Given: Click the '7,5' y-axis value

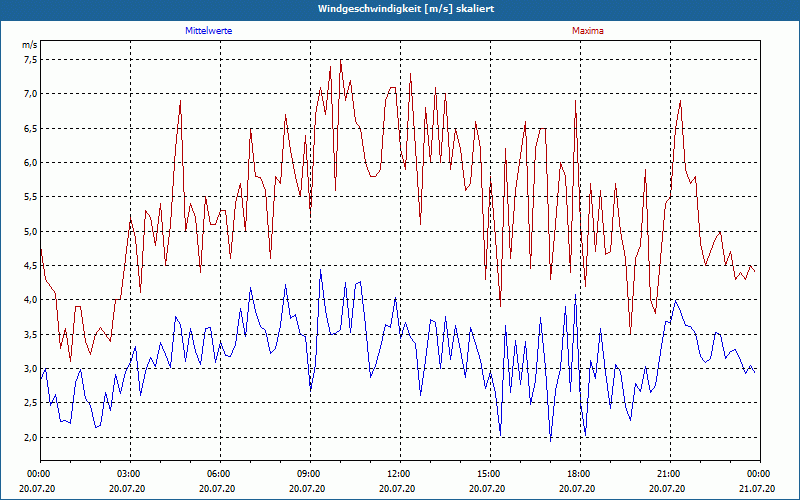Looking at the screenshot, I should coord(30,60).
